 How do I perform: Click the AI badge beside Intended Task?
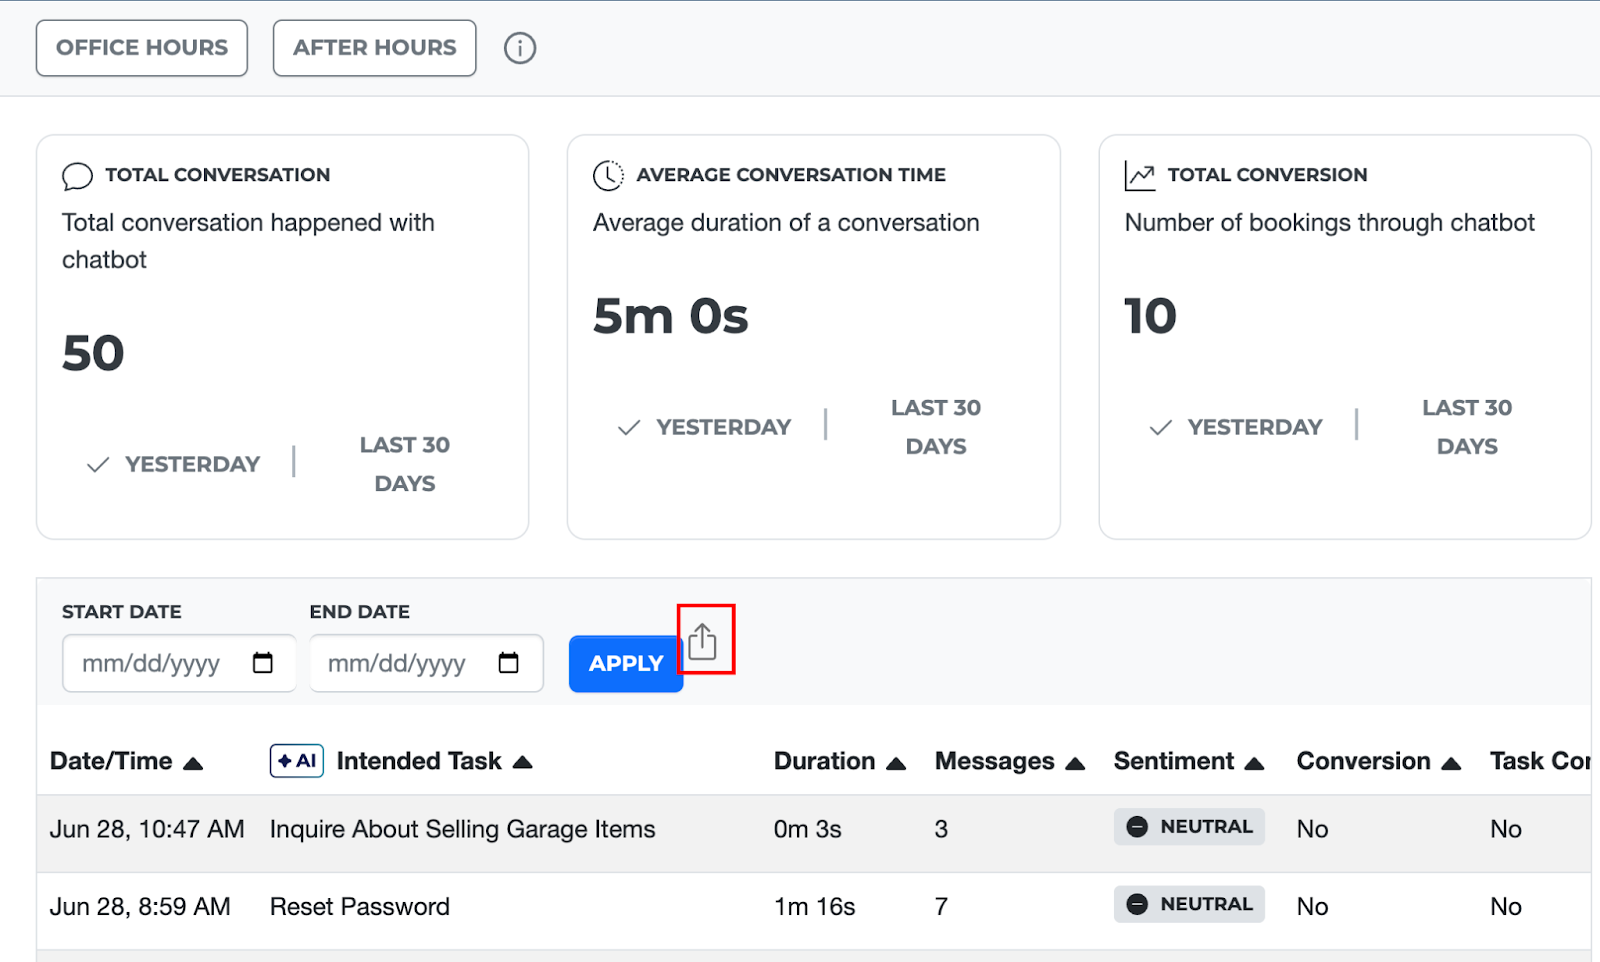[296, 761]
